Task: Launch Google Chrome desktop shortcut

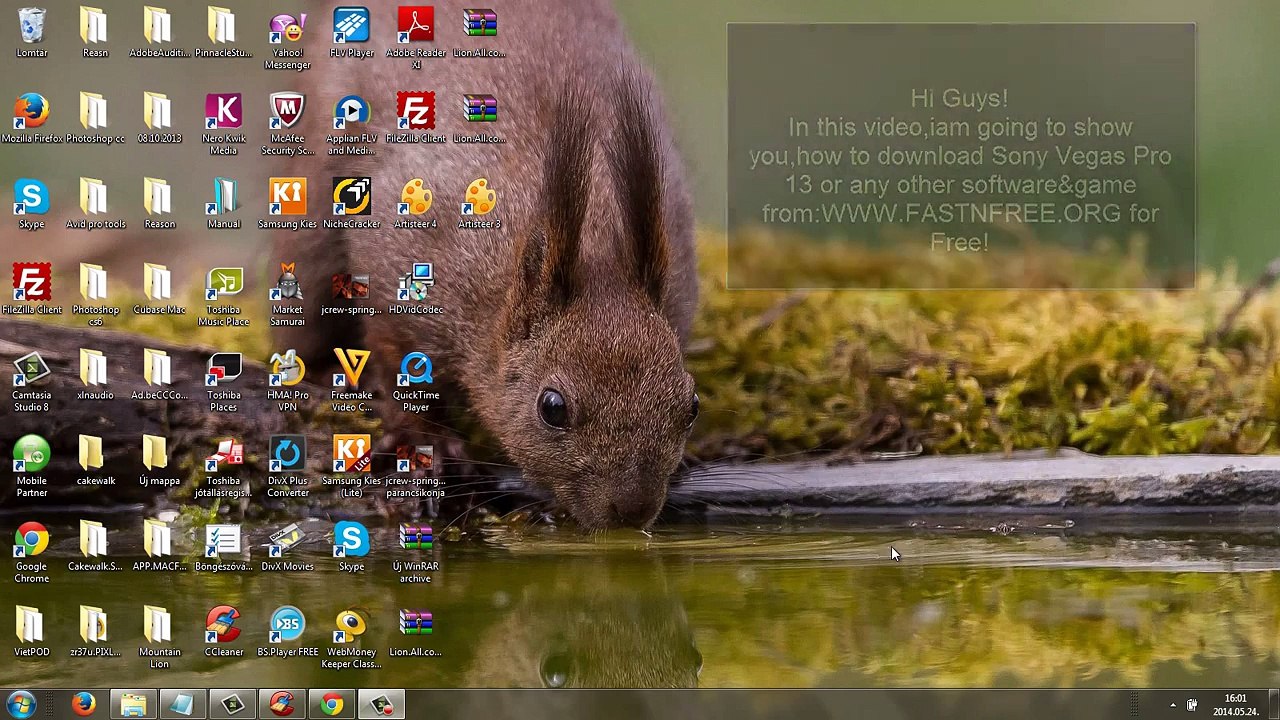Action: (x=32, y=553)
